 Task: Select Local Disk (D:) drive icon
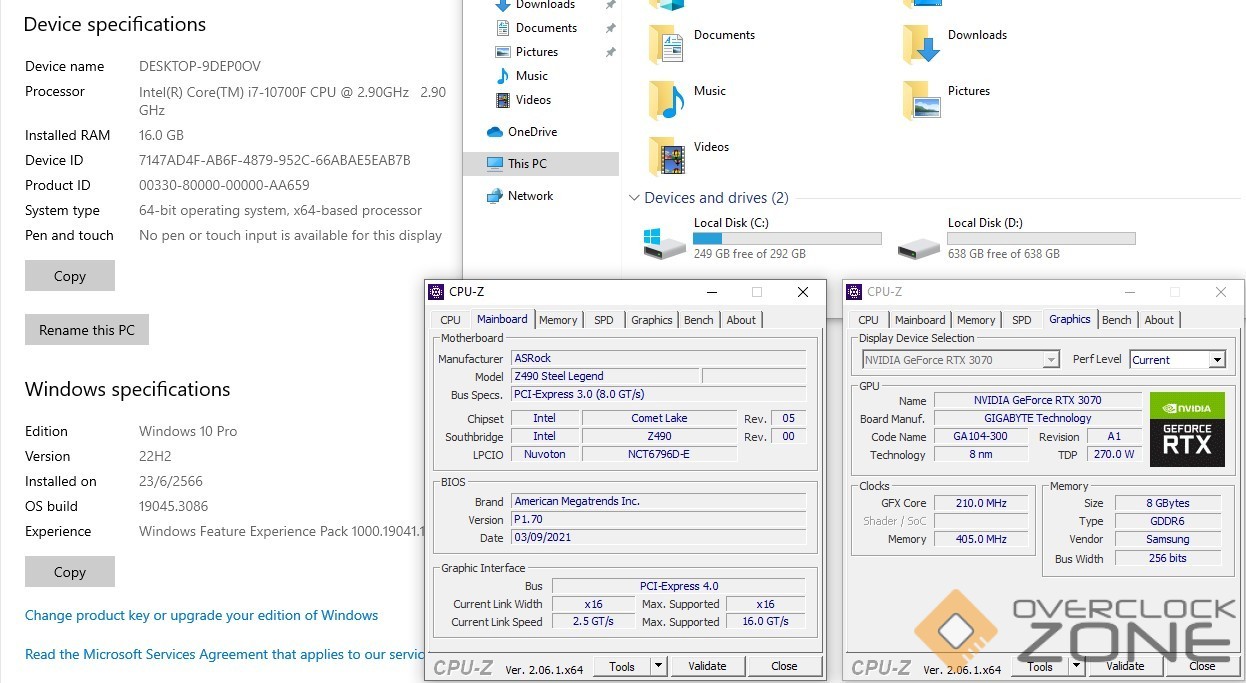pyautogui.click(x=919, y=246)
